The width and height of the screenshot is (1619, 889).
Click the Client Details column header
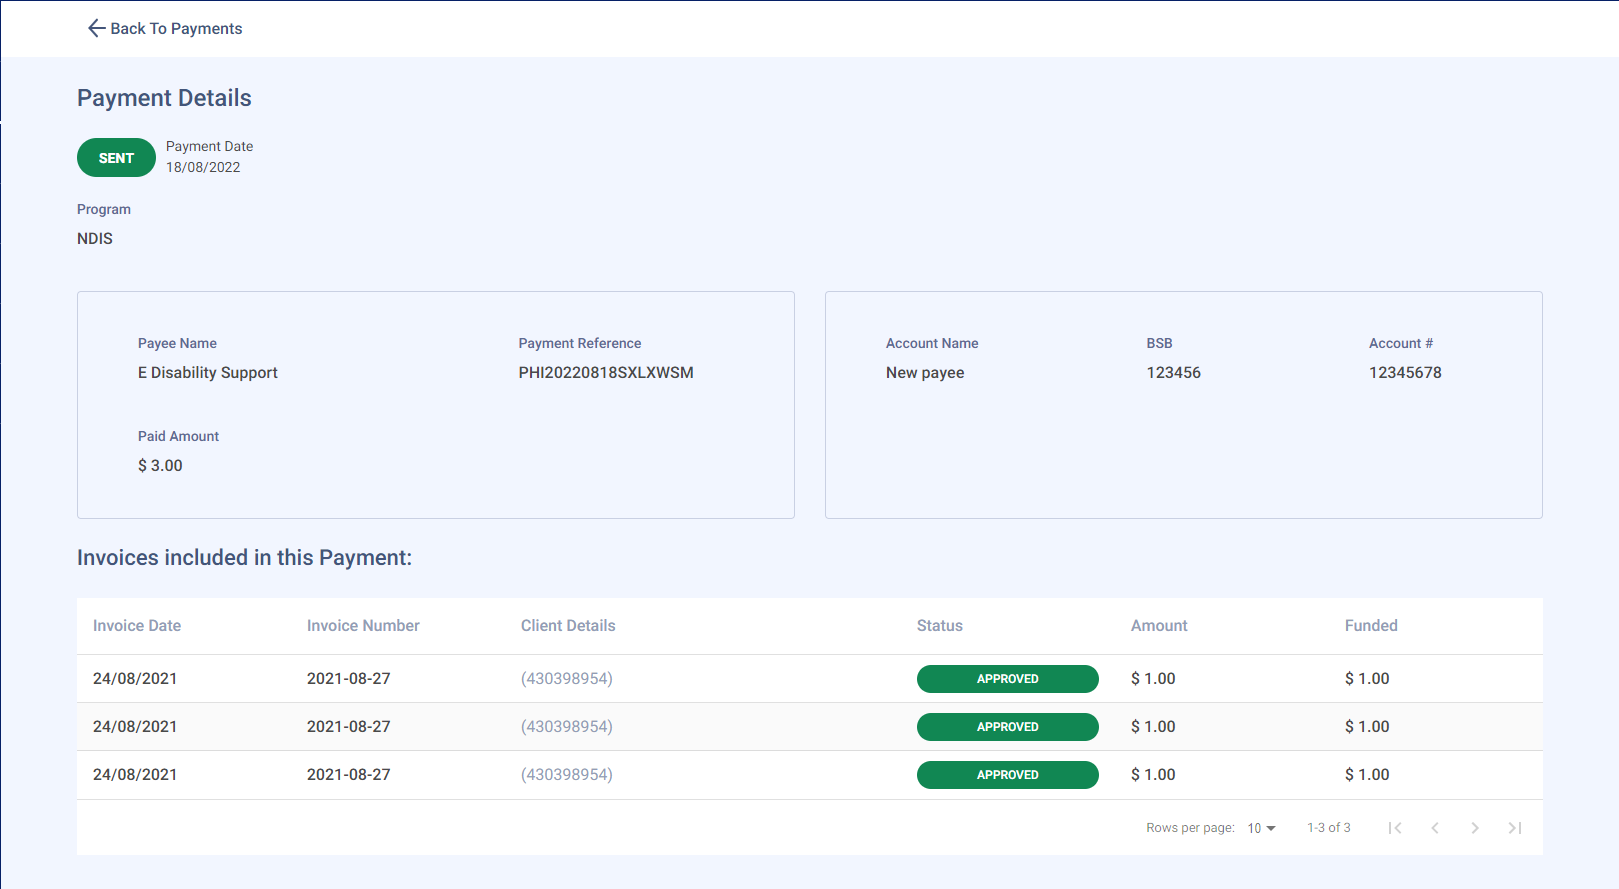[x=568, y=626]
